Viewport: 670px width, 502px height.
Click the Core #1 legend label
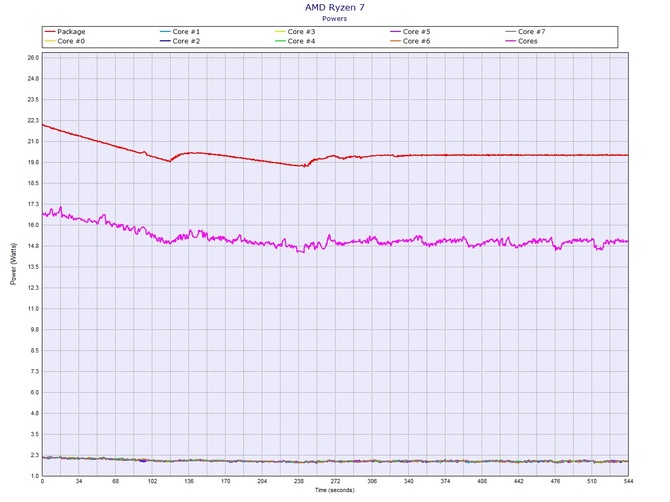(186, 32)
